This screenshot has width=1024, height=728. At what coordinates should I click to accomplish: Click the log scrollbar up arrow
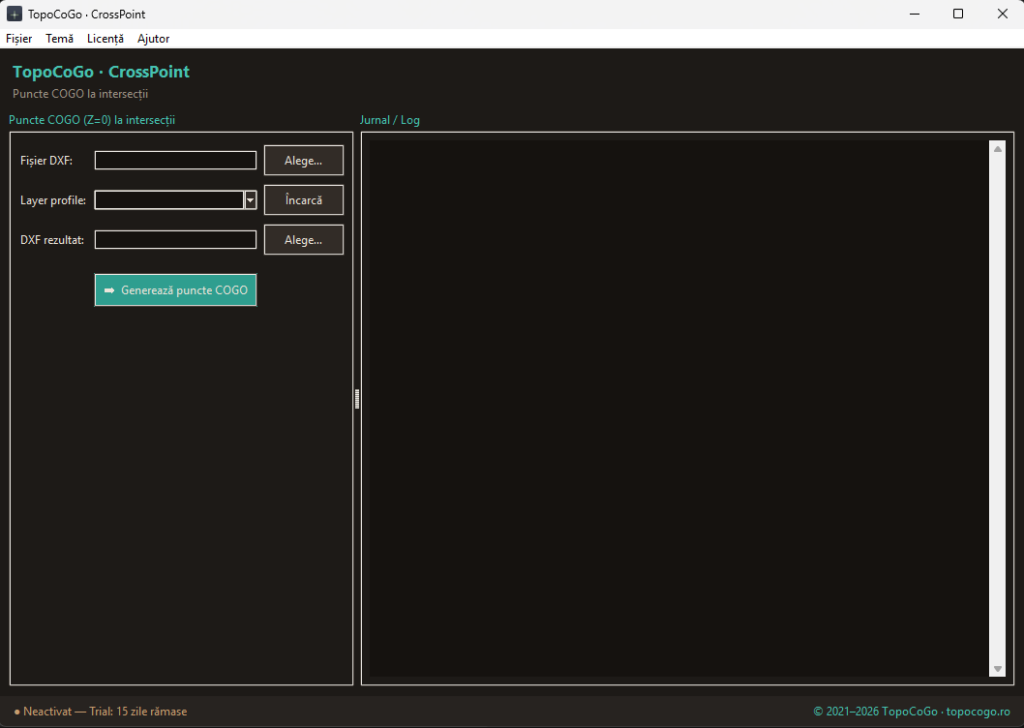pos(997,149)
